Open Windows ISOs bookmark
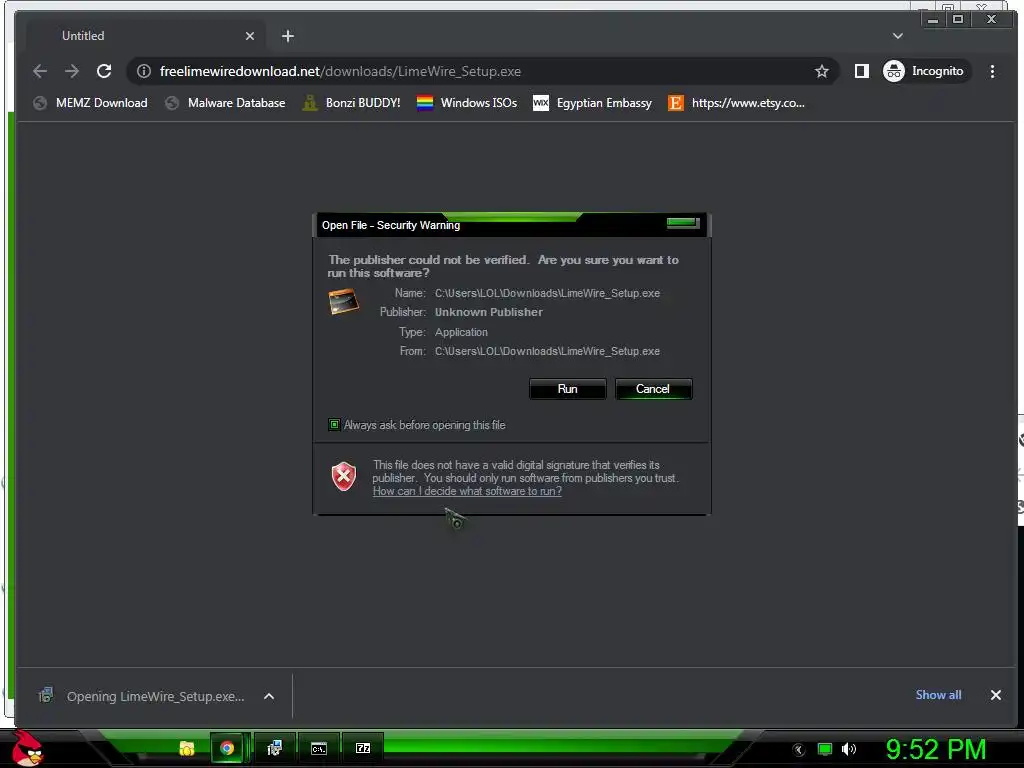Viewport: 1024px width, 768px height. coord(467,103)
